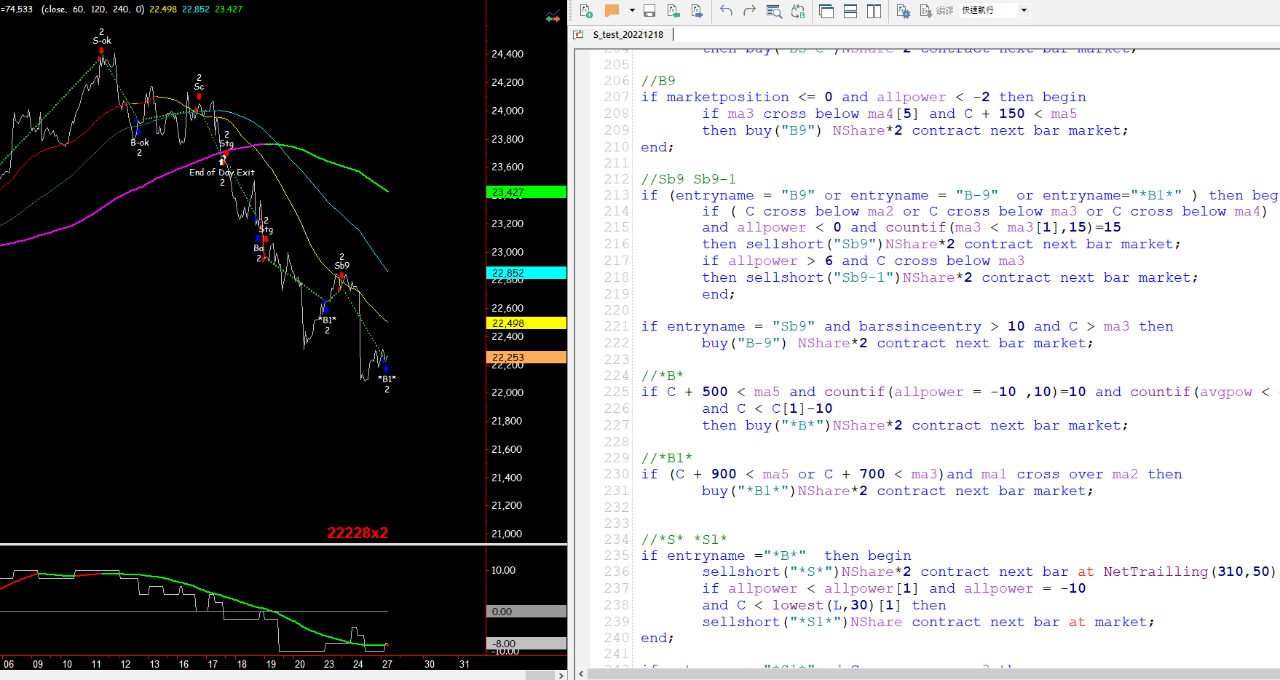This screenshot has width=1280, height=680.
Task: Save the script with the floppy disk icon
Action: click(x=649, y=11)
